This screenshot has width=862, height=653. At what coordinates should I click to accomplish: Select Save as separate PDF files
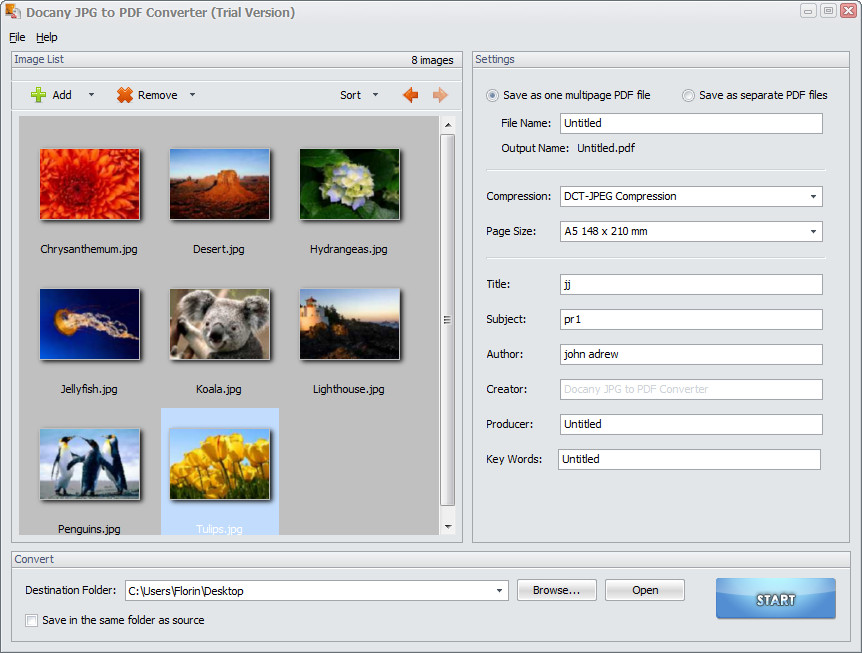[x=688, y=95]
